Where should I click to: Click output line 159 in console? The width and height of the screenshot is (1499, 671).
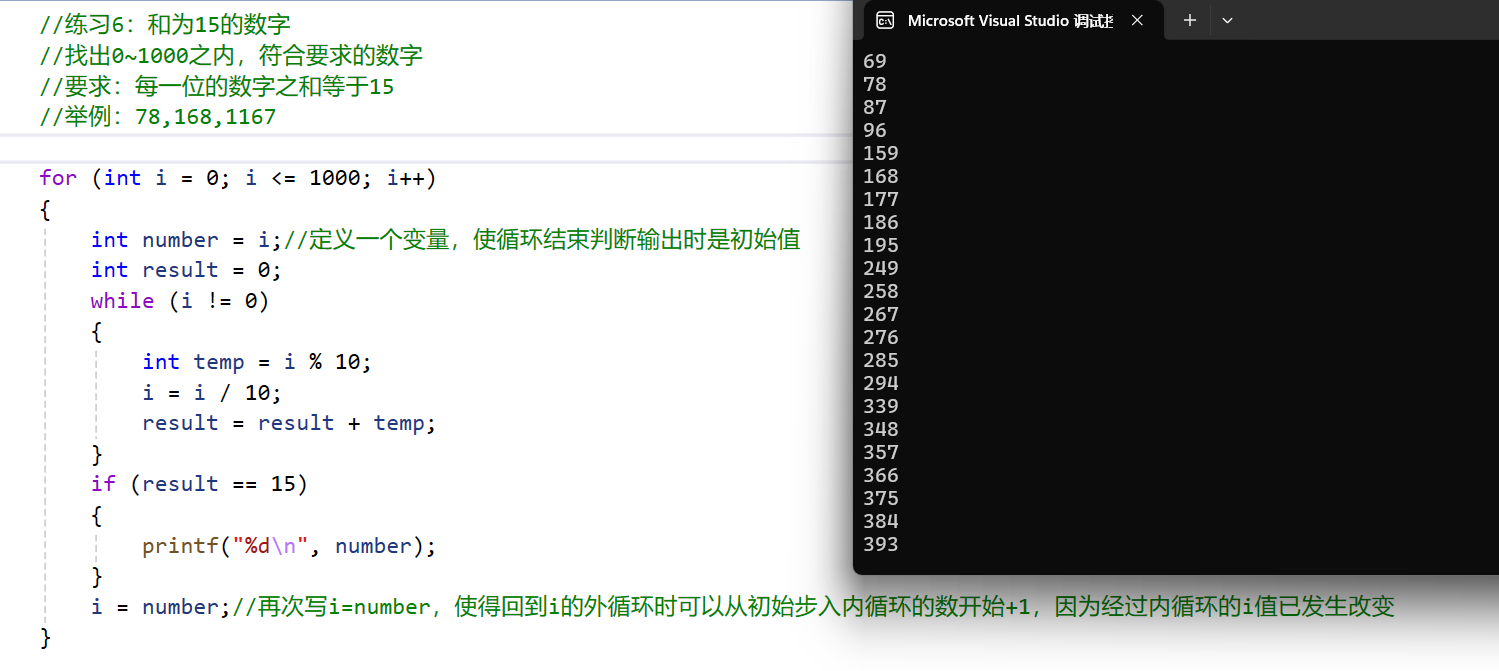880,153
